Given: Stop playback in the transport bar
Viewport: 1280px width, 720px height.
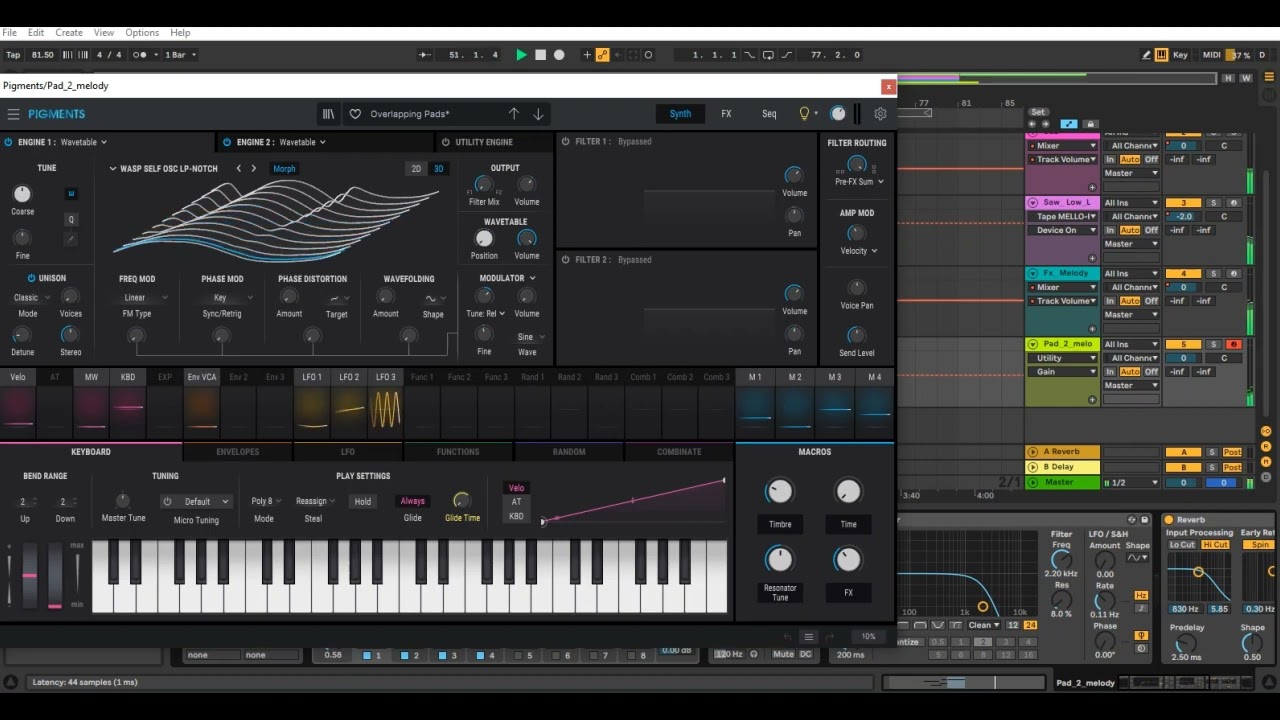Looking at the screenshot, I should (540, 55).
